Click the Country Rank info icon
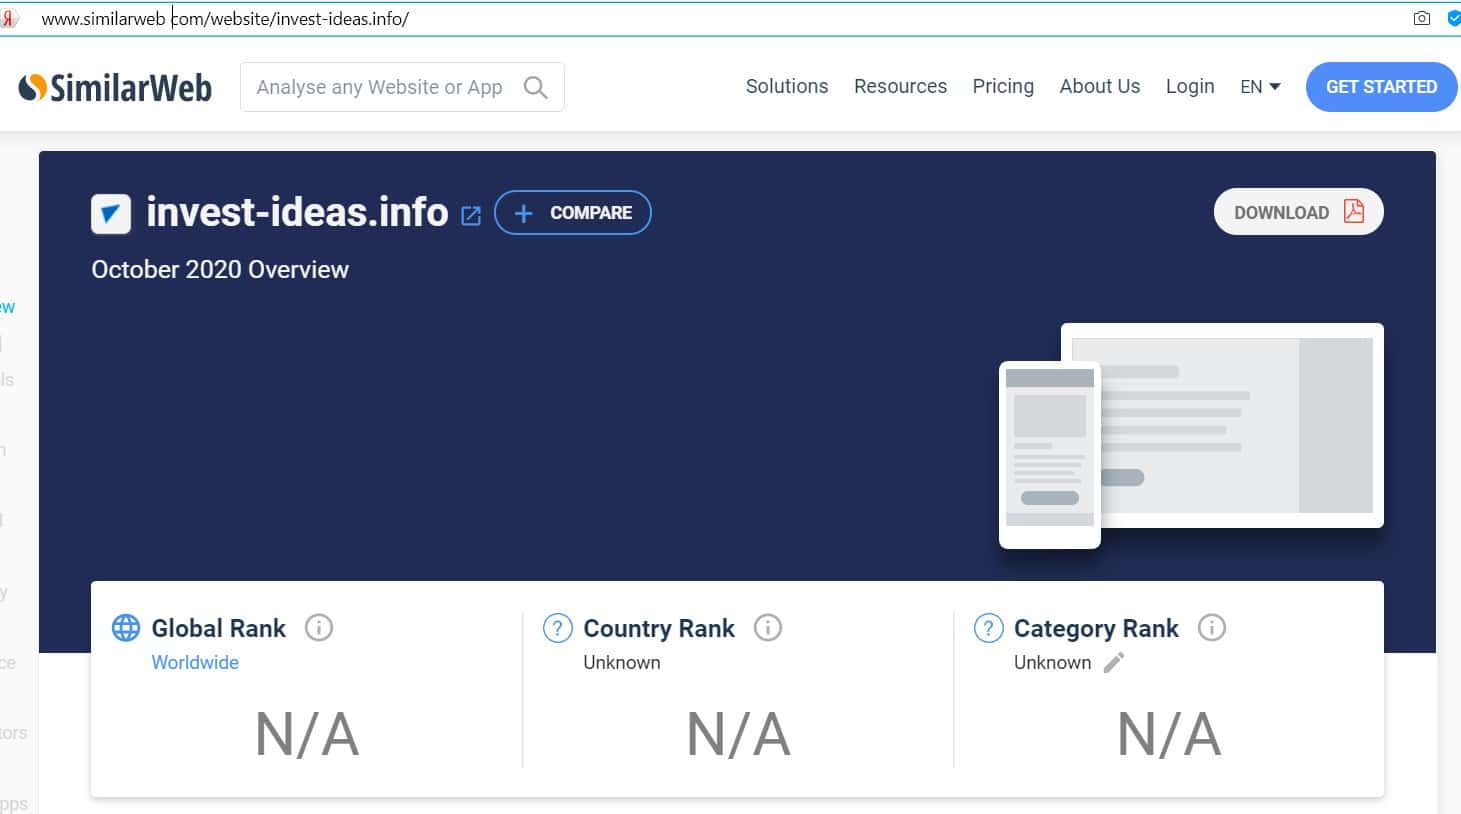 pyautogui.click(x=767, y=628)
